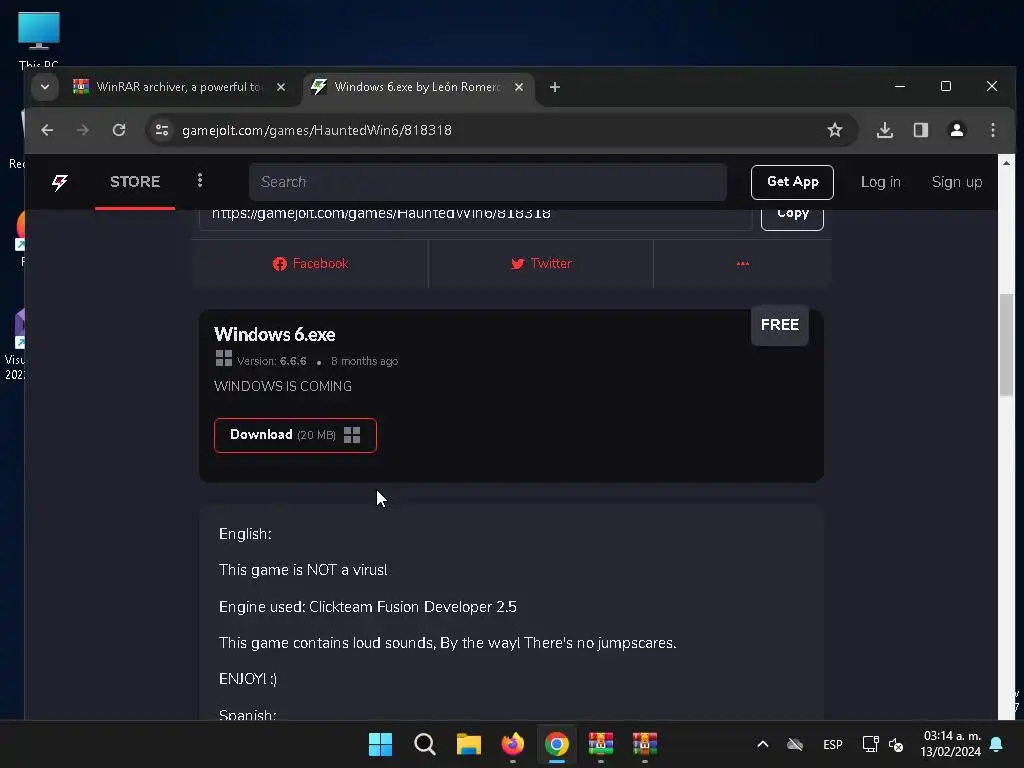Reload the page
1024x768 pixels.
[x=119, y=130]
